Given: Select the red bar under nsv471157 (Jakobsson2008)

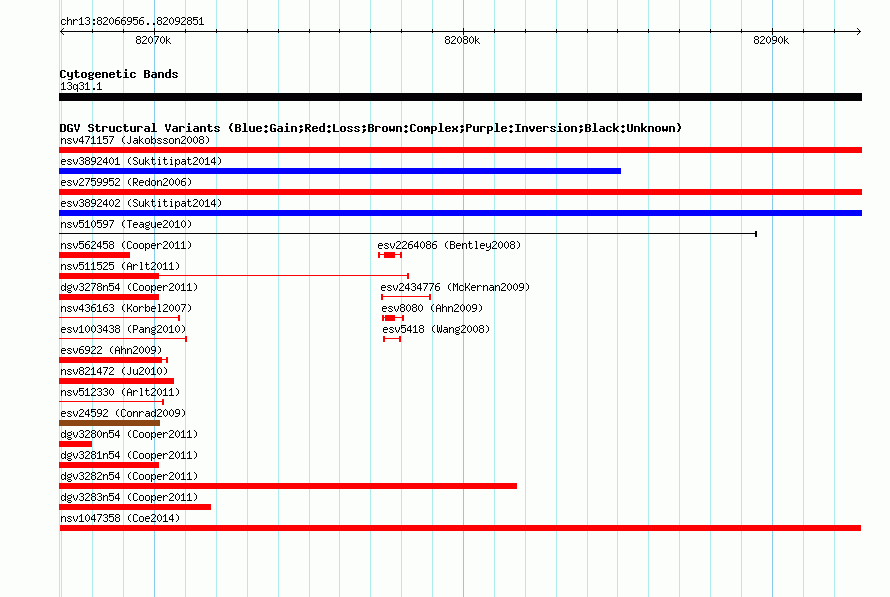Looking at the screenshot, I should (460, 150).
